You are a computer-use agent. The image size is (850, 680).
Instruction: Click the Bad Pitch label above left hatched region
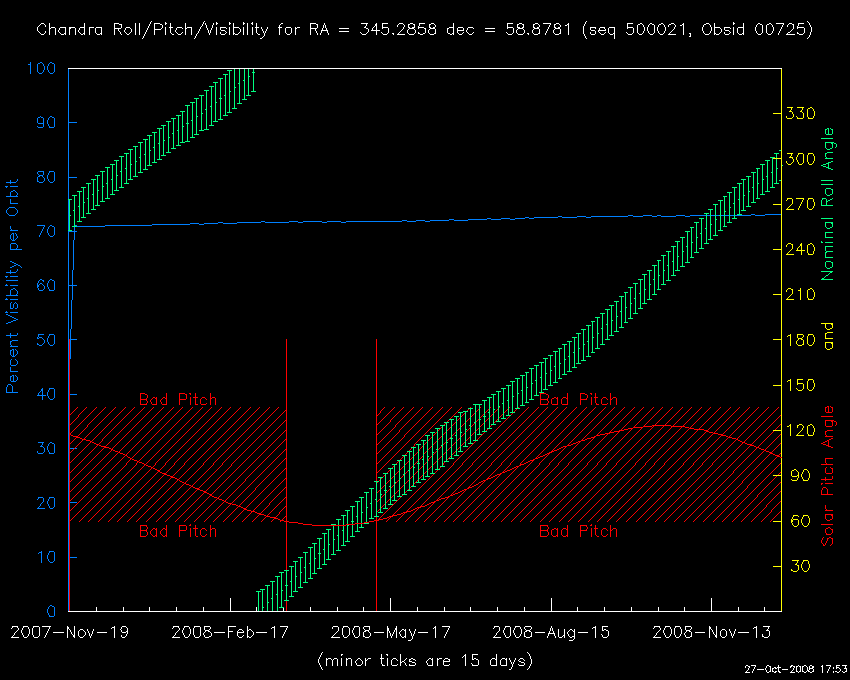(177, 399)
